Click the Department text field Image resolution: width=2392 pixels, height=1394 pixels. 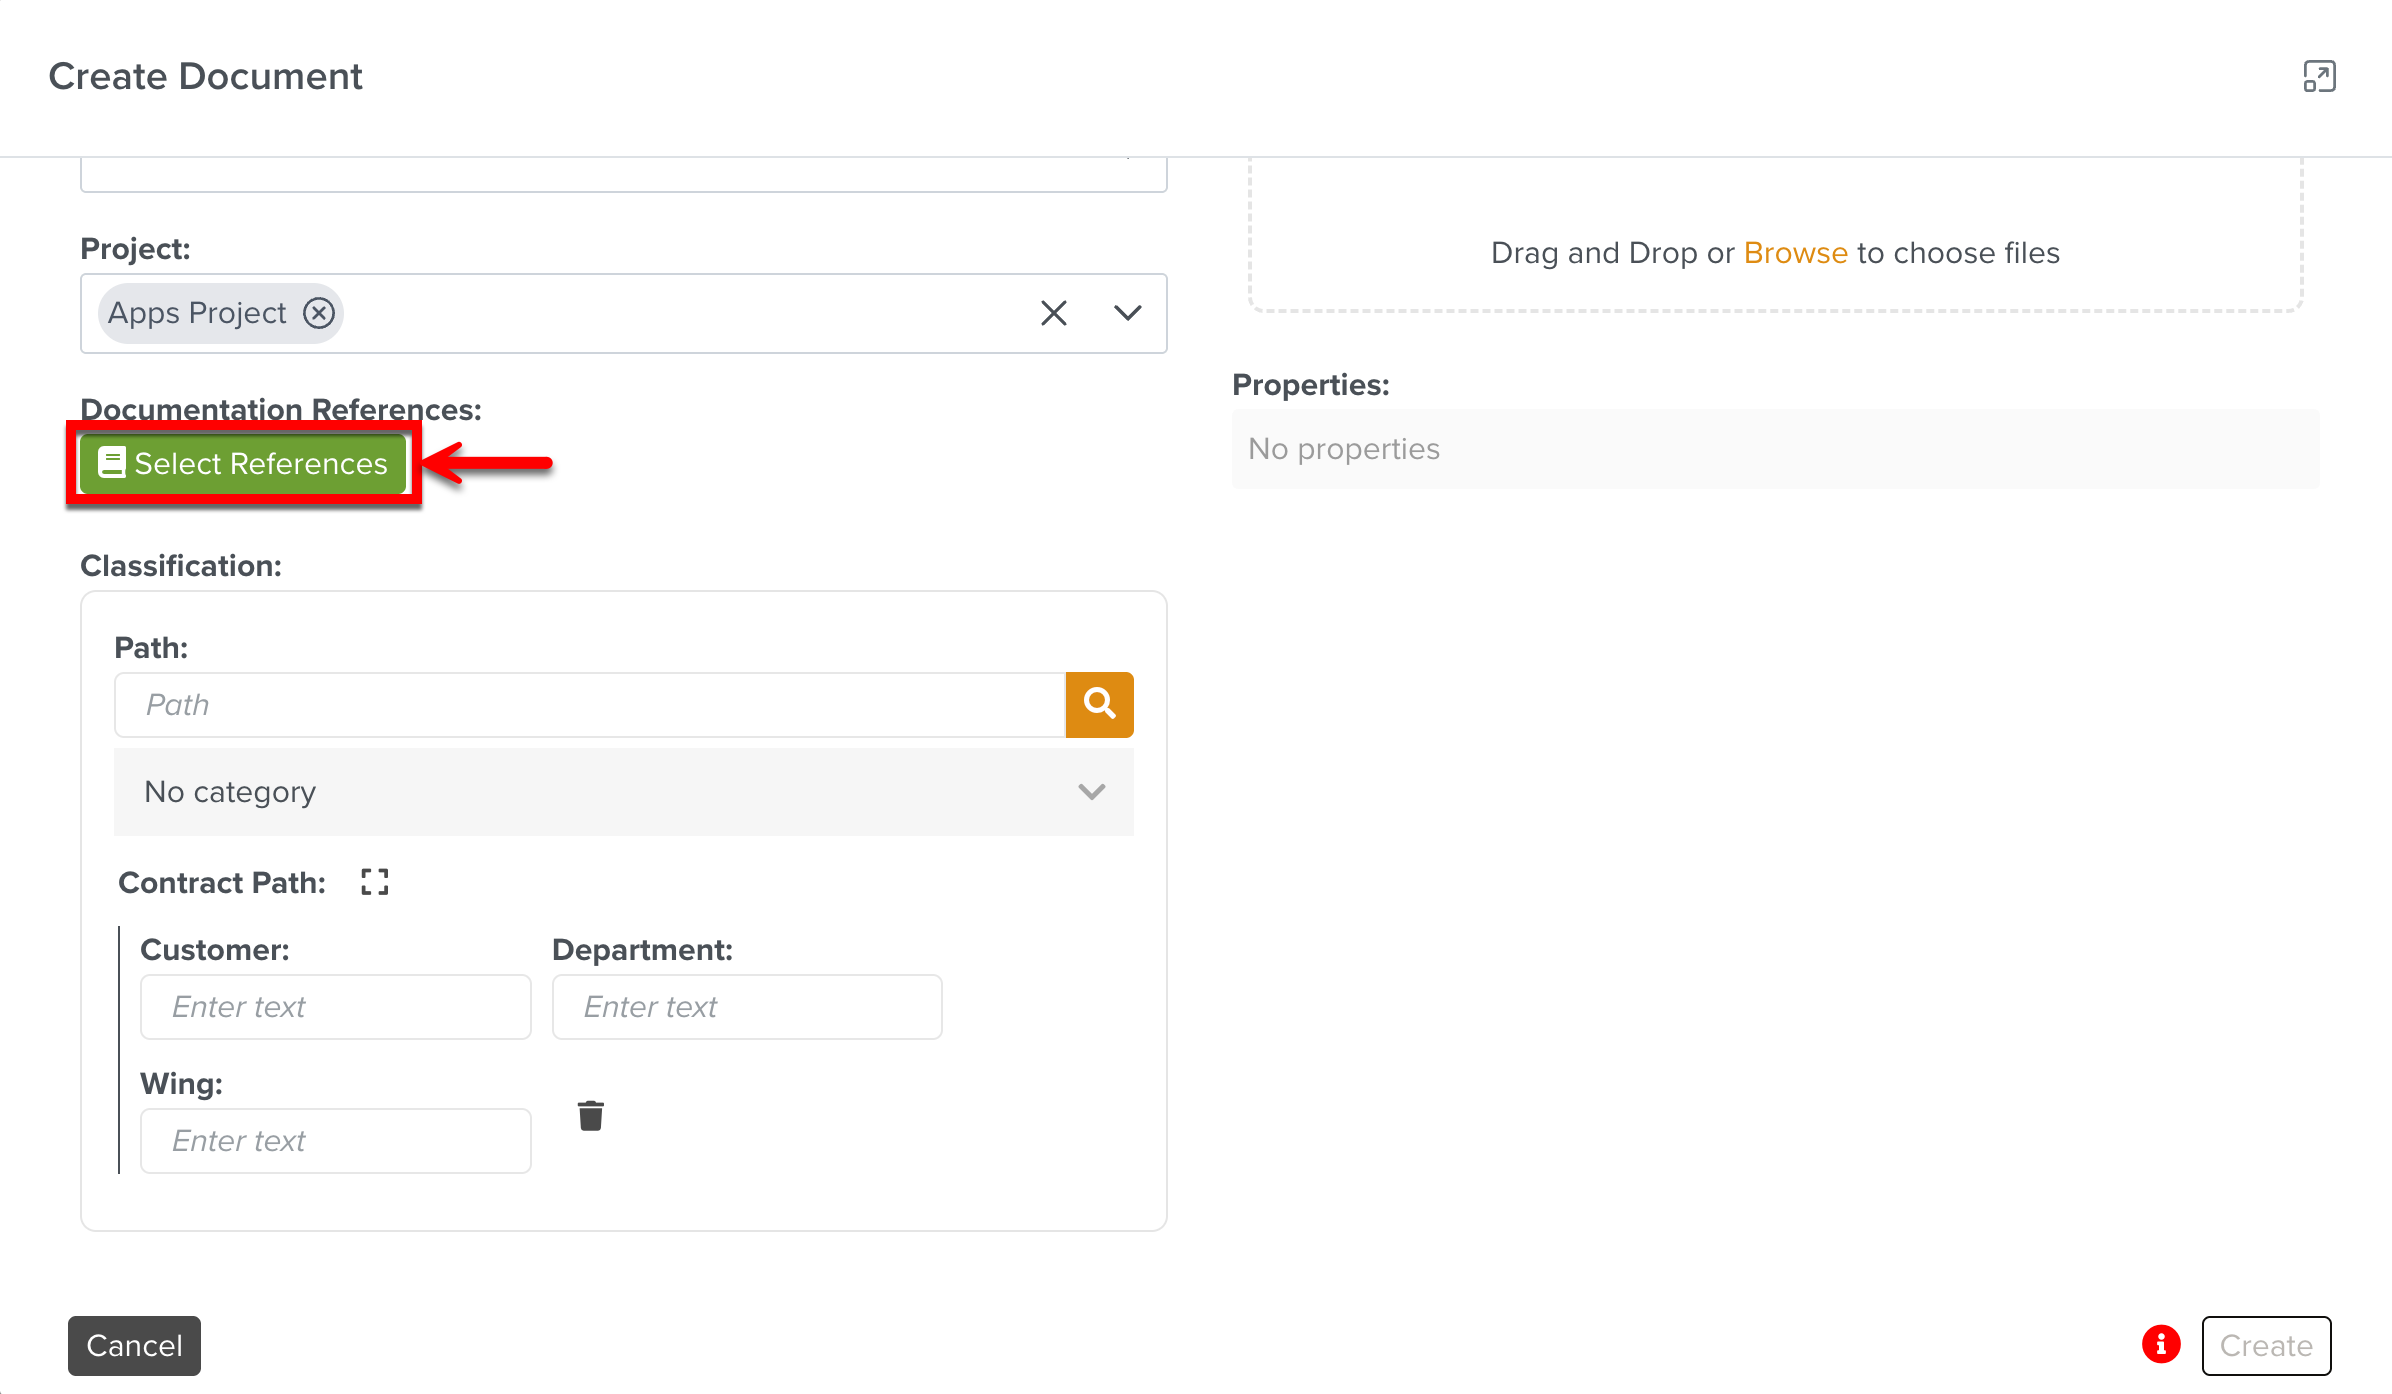(746, 1007)
